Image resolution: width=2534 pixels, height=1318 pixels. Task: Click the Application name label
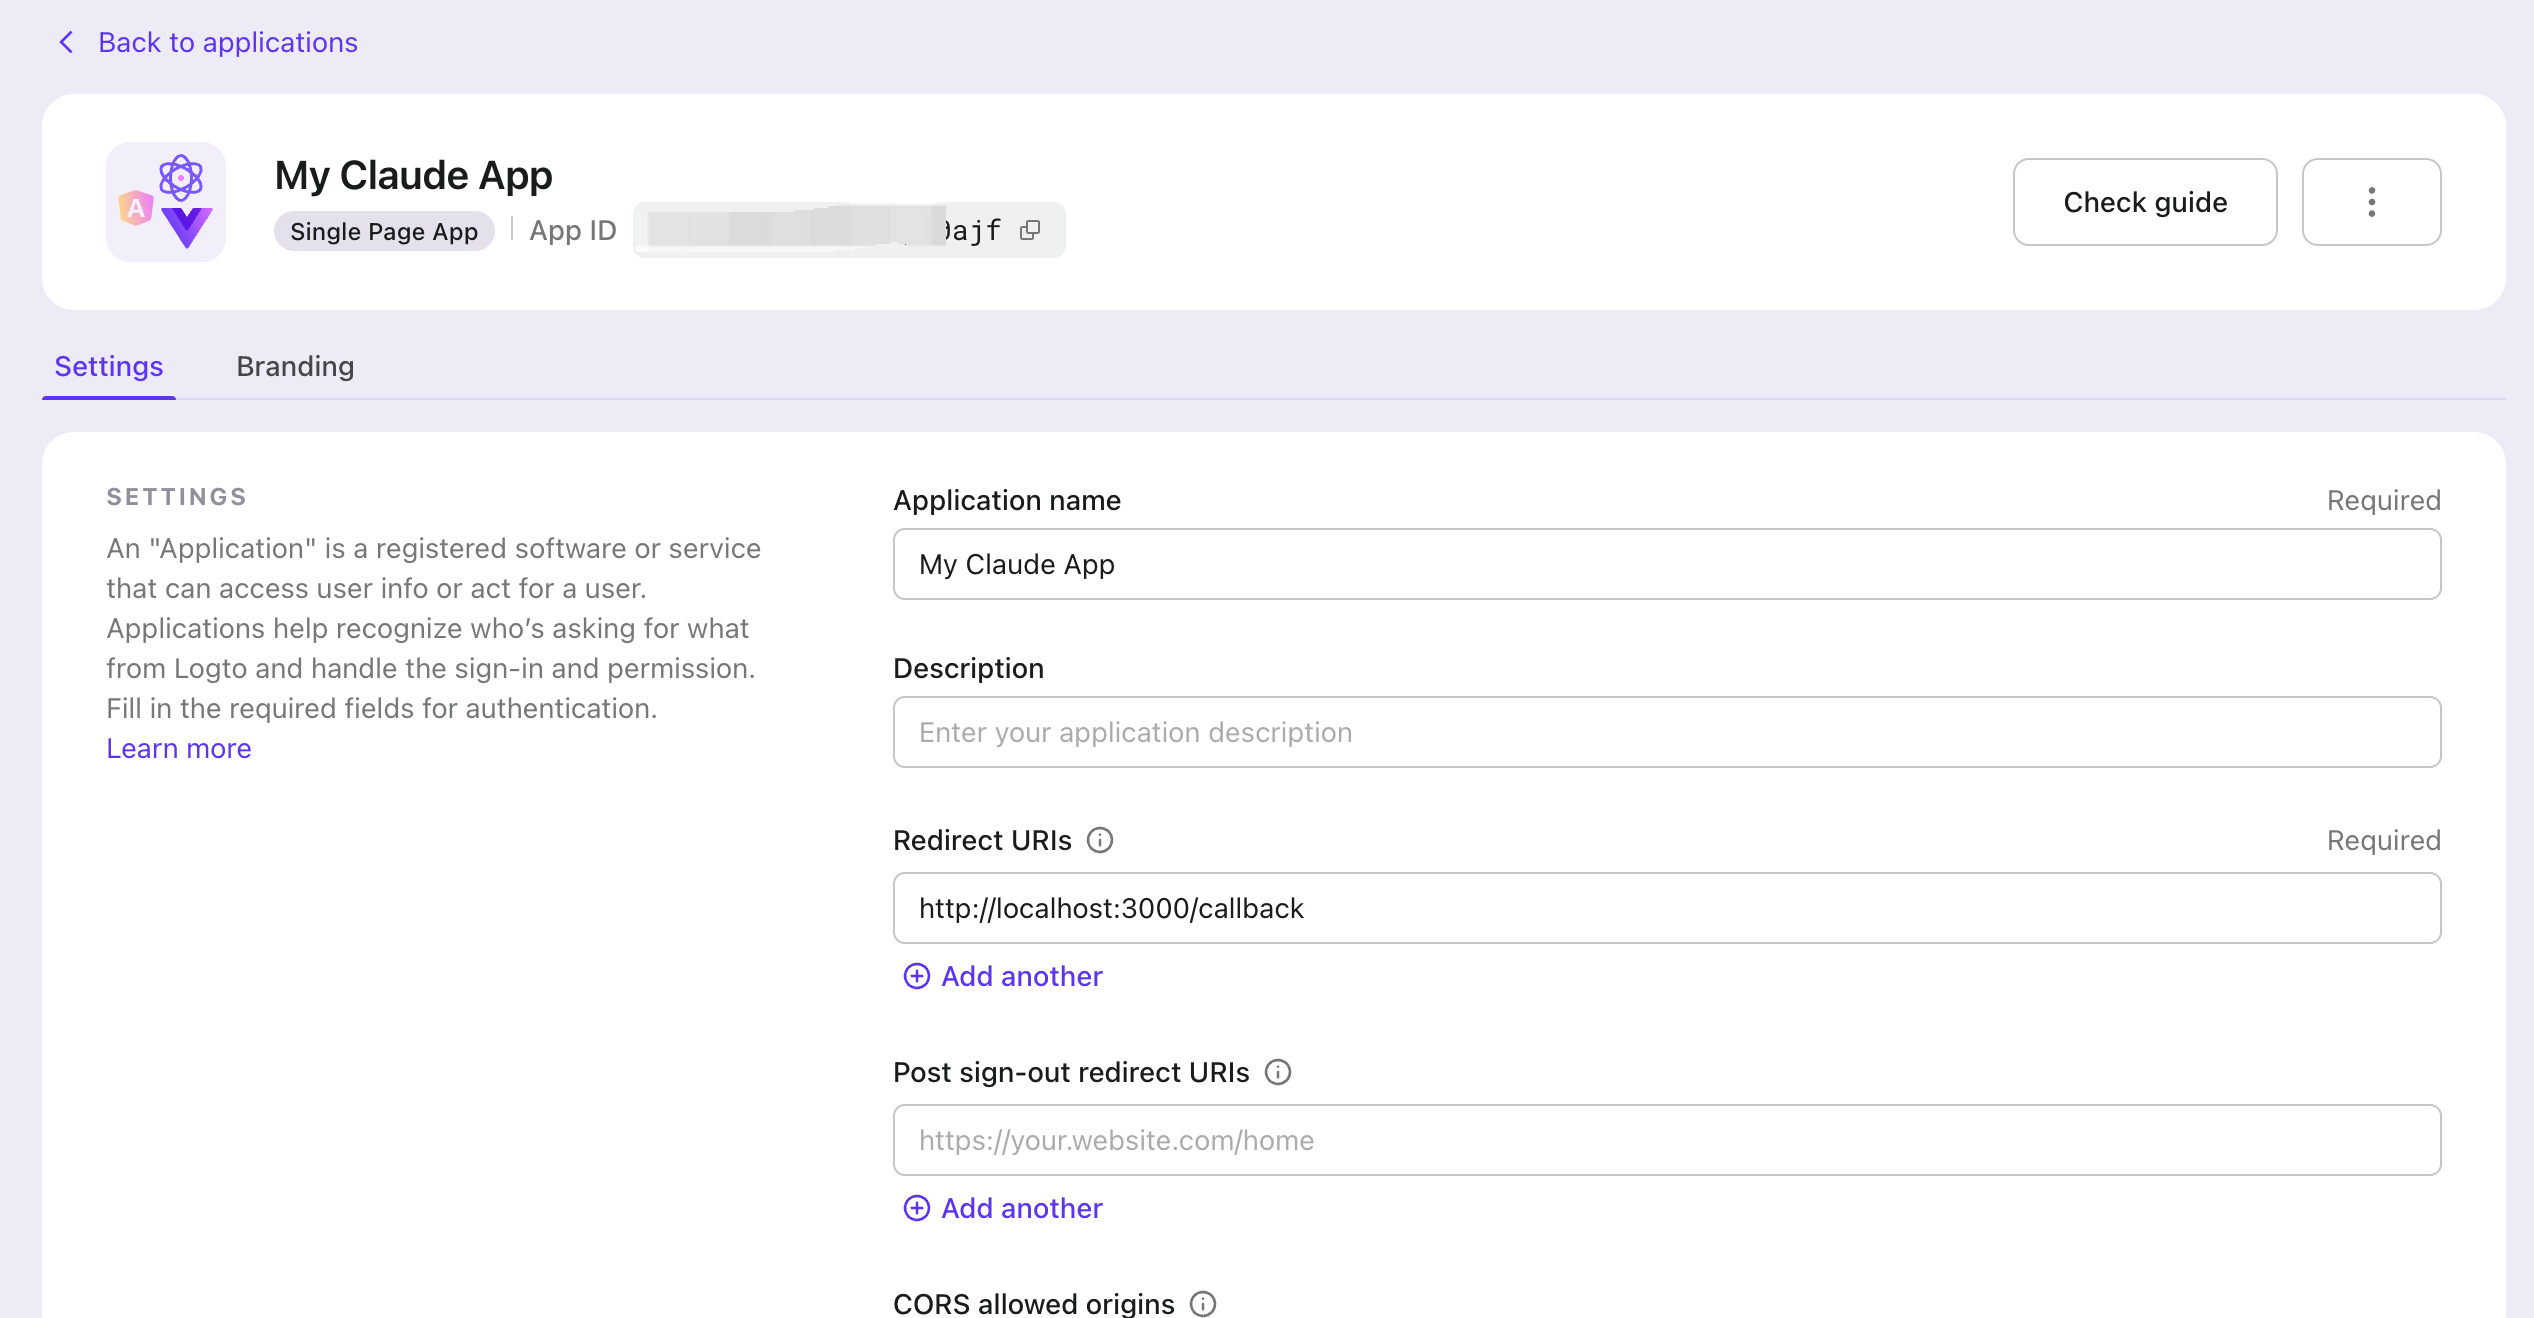point(1007,501)
